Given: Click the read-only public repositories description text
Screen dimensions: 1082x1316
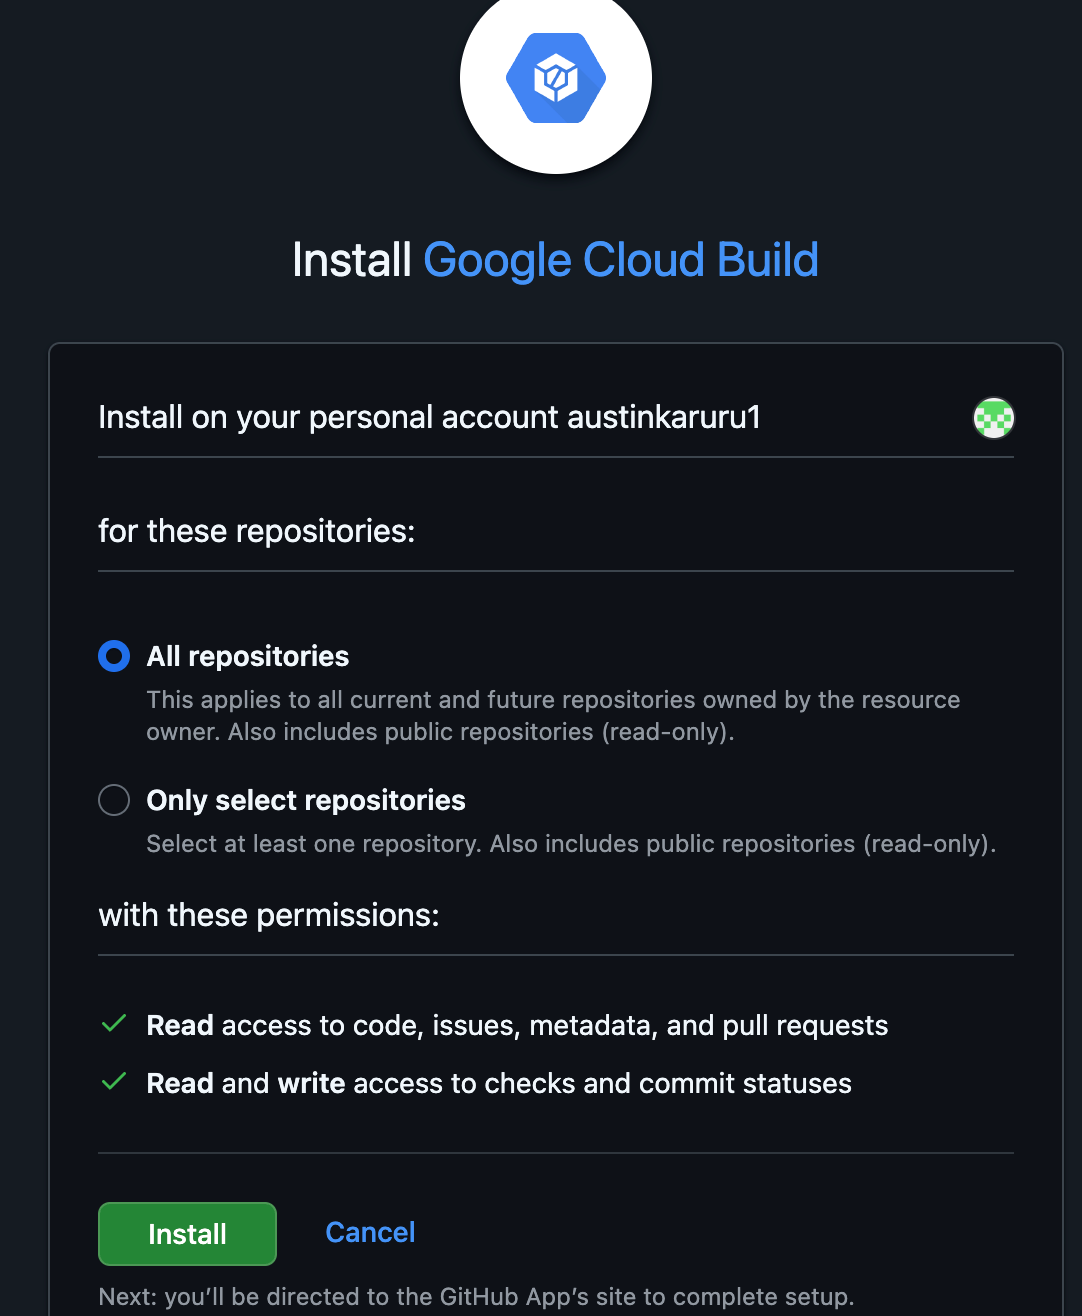Looking at the screenshot, I should click(571, 843).
